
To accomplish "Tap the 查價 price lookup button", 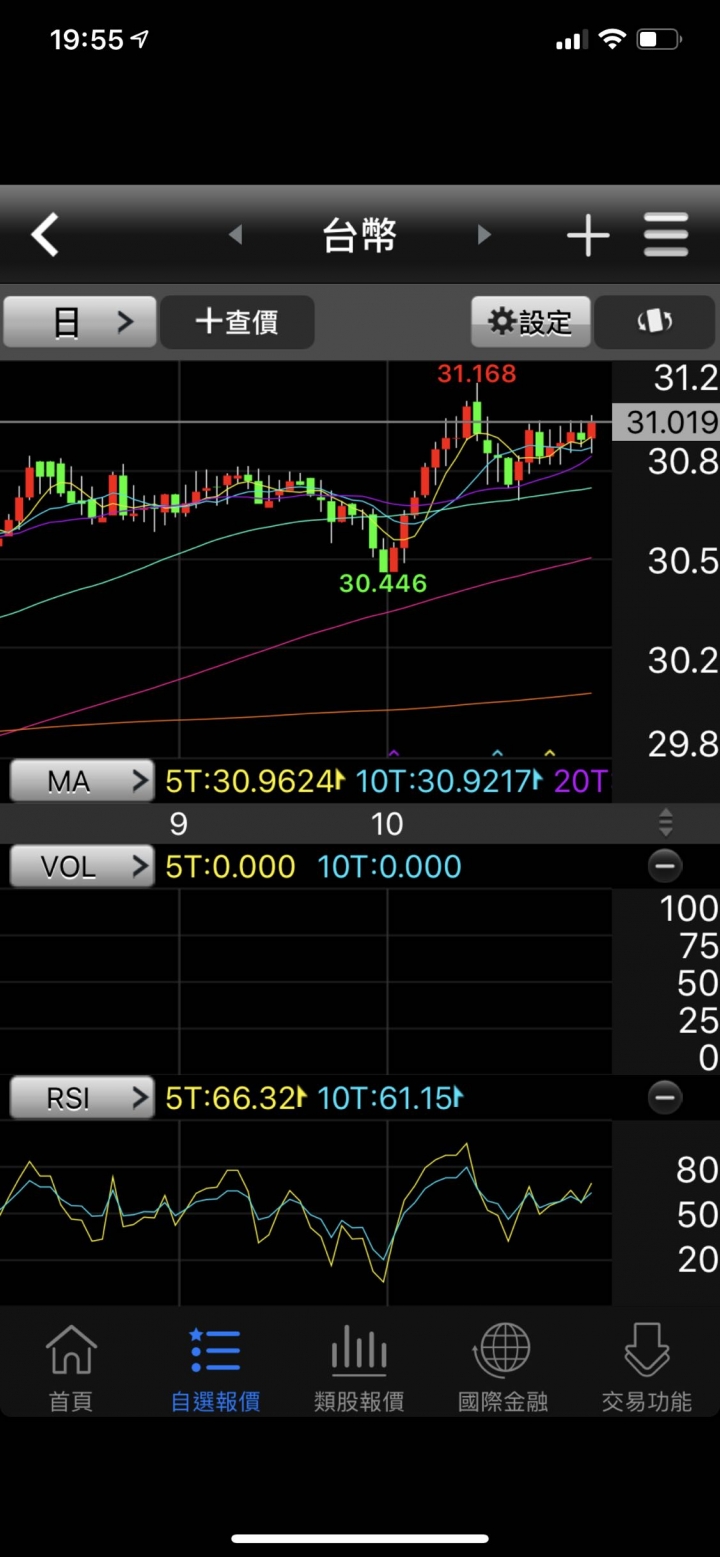I will click(x=237, y=322).
